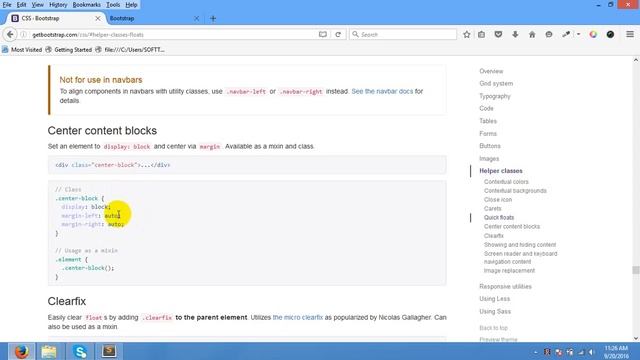Switch to the second Bootstrap tab
Image resolution: width=640 pixels, height=360 pixels.
(154, 18)
